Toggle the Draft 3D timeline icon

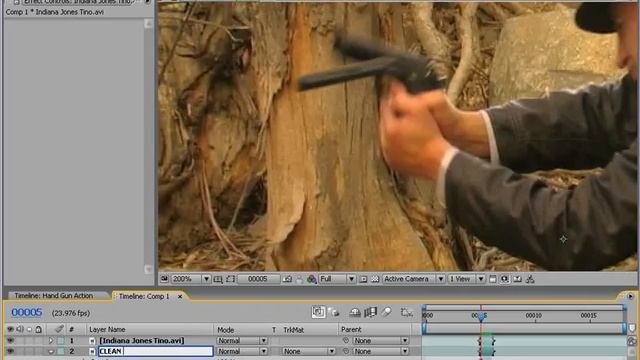pyautogui.click(x=333, y=313)
